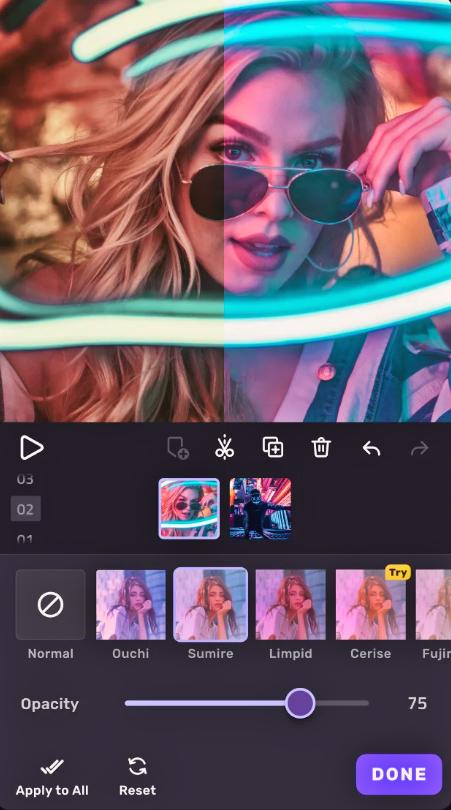
Task: Play the video preview
Action: pos(32,447)
